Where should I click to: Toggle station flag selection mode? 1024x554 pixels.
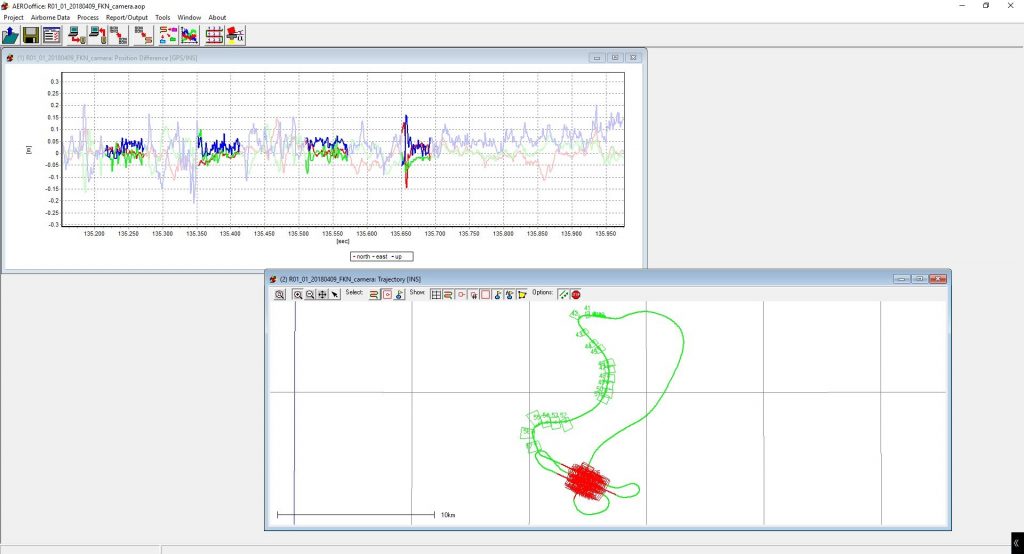[x=399, y=295]
